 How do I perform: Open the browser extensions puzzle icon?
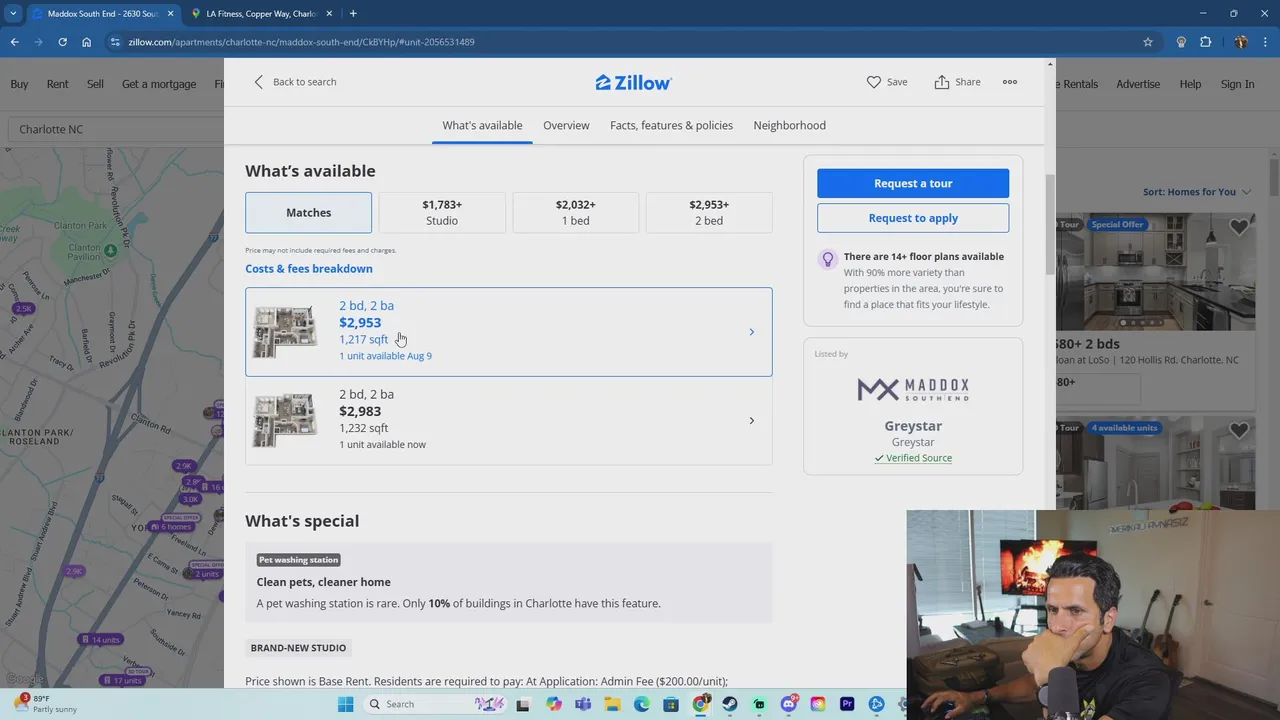tap(1205, 42)
